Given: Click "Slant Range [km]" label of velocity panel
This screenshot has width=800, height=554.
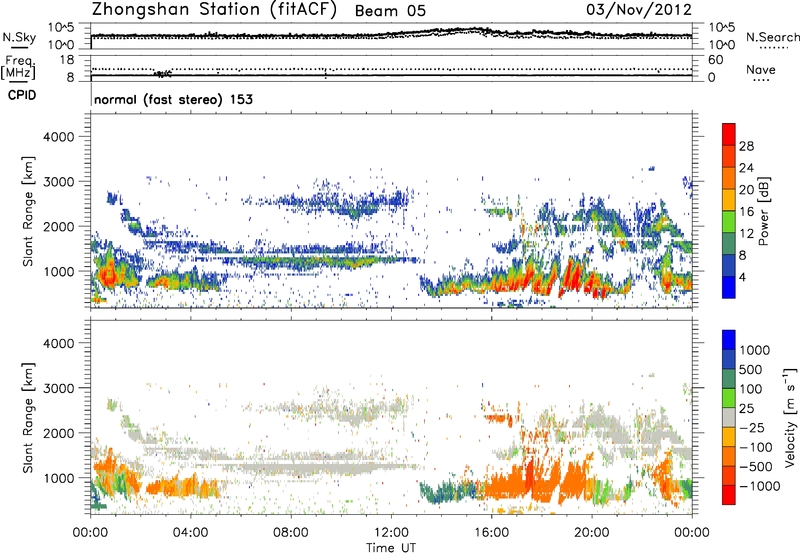Looking at the screenshot, I should point(28,417).
